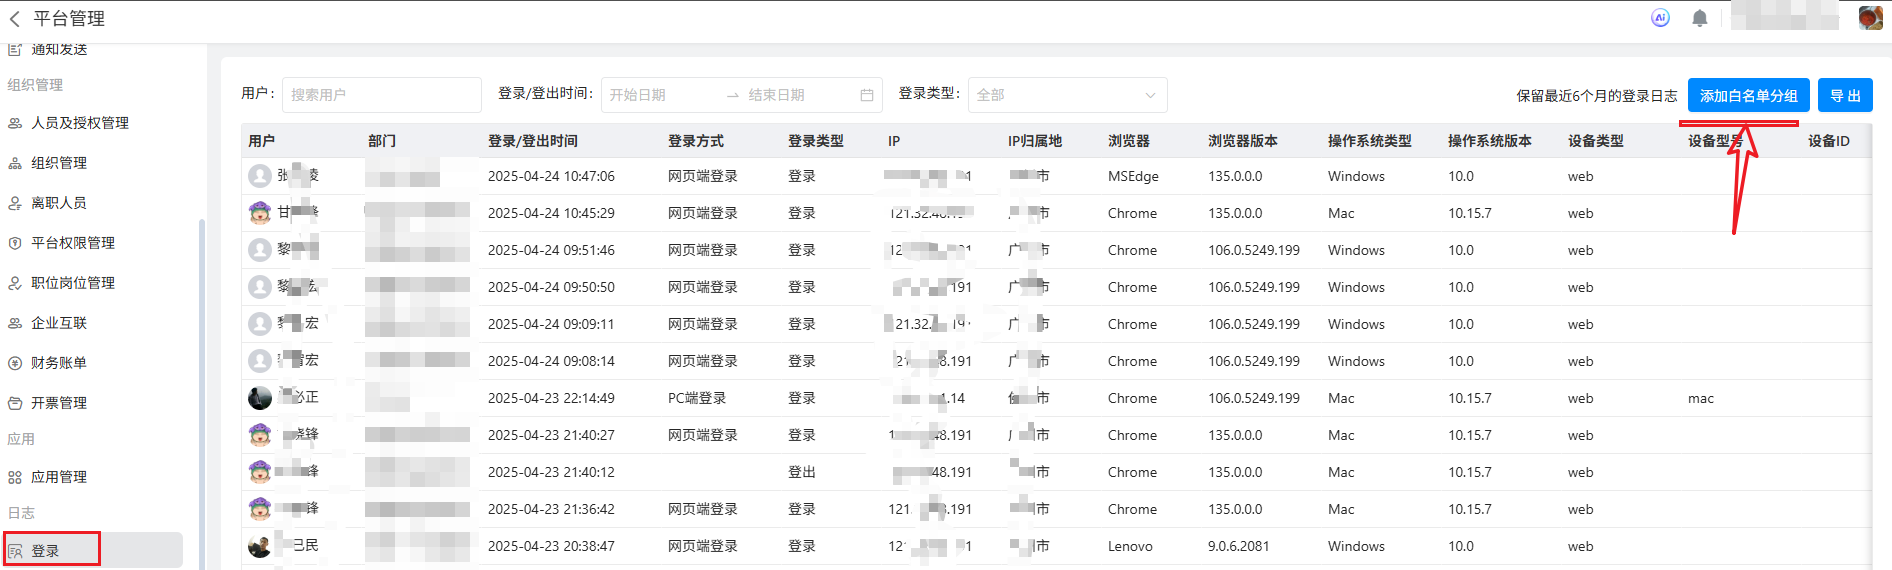Click the 导出 button
1892x570 pixels.
click(1845, 96)
